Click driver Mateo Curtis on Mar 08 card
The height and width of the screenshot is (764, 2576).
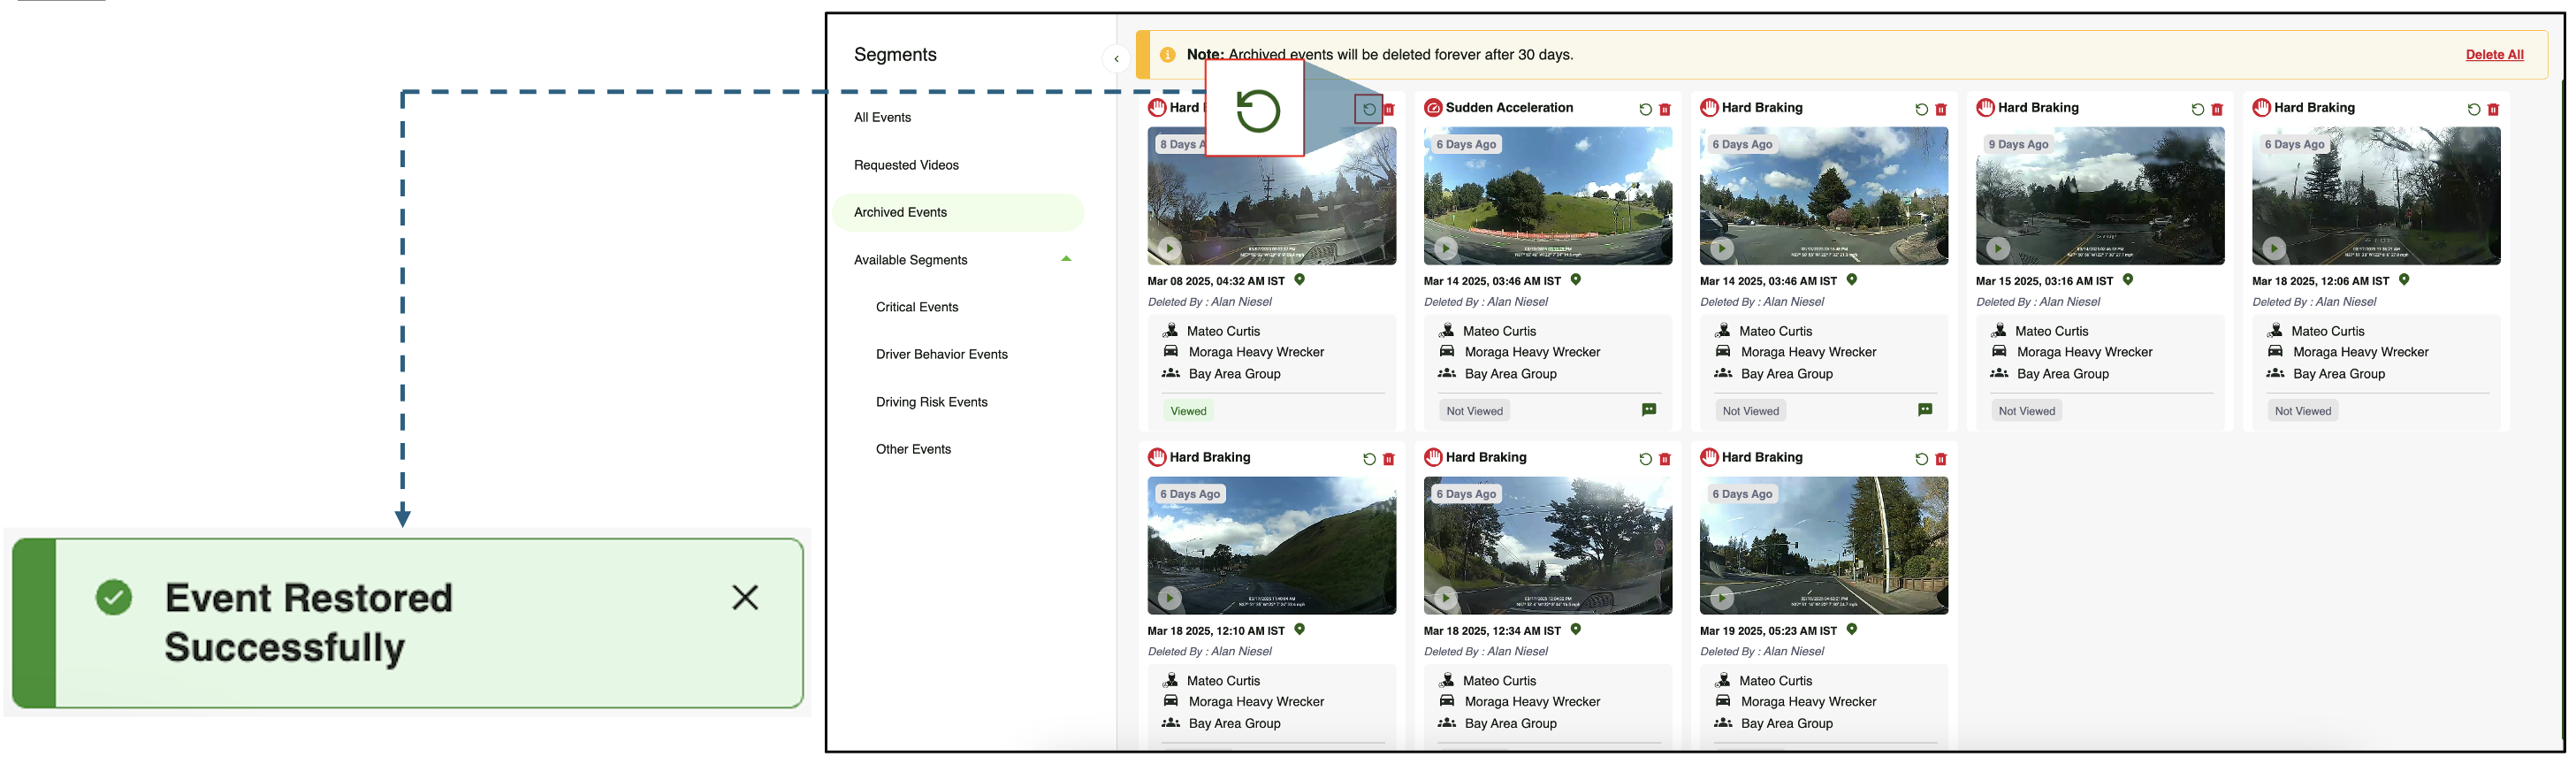pyautogui.click(x=1223, y=331)
